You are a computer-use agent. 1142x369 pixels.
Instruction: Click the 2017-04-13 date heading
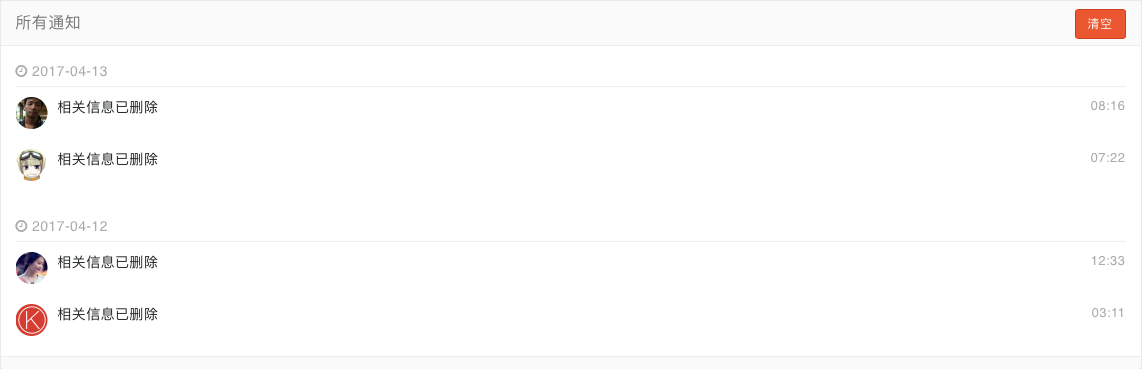[70, 71]
